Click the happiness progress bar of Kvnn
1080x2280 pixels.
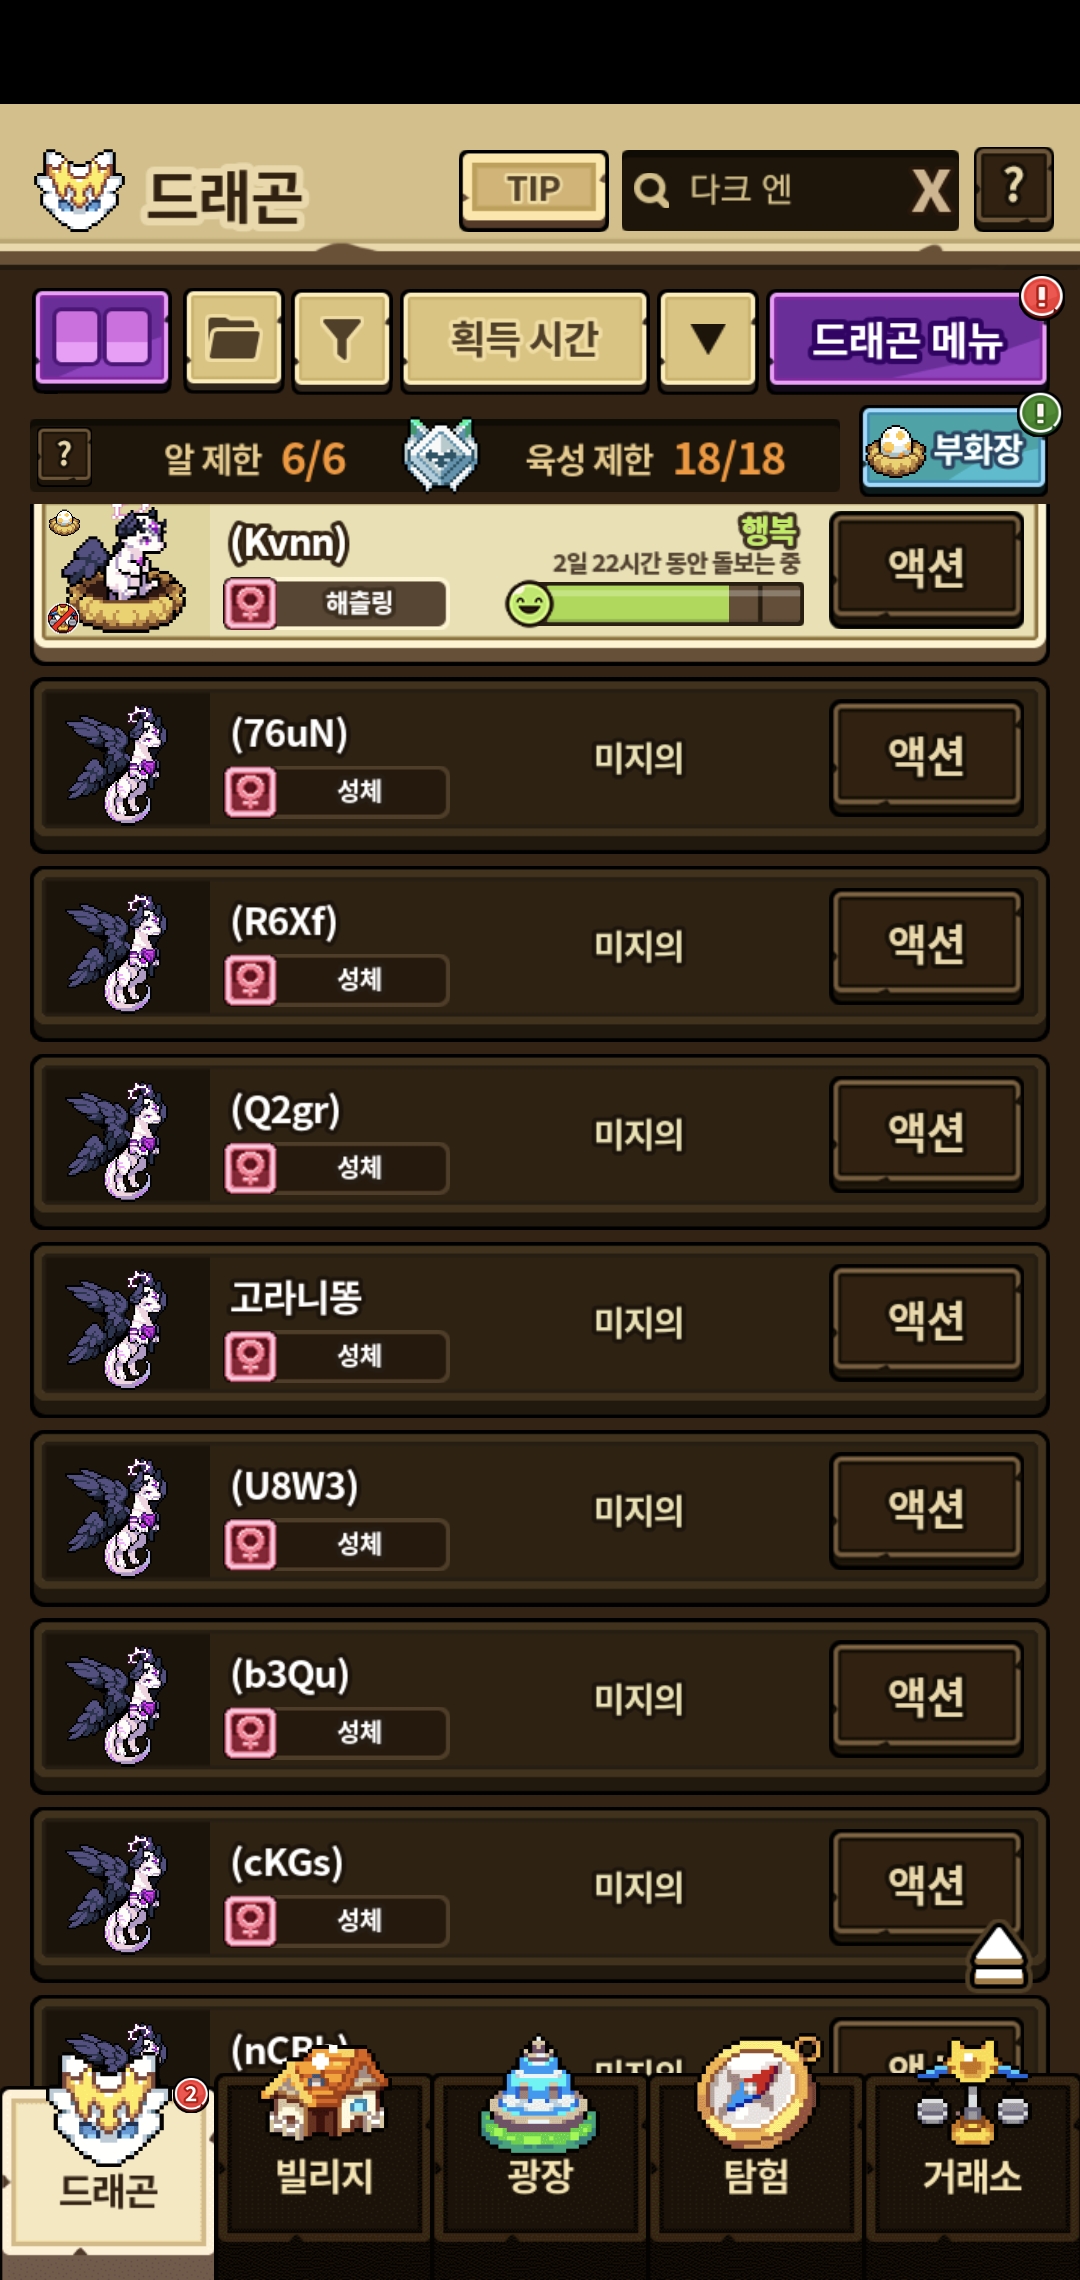click(x=655, y=604)
